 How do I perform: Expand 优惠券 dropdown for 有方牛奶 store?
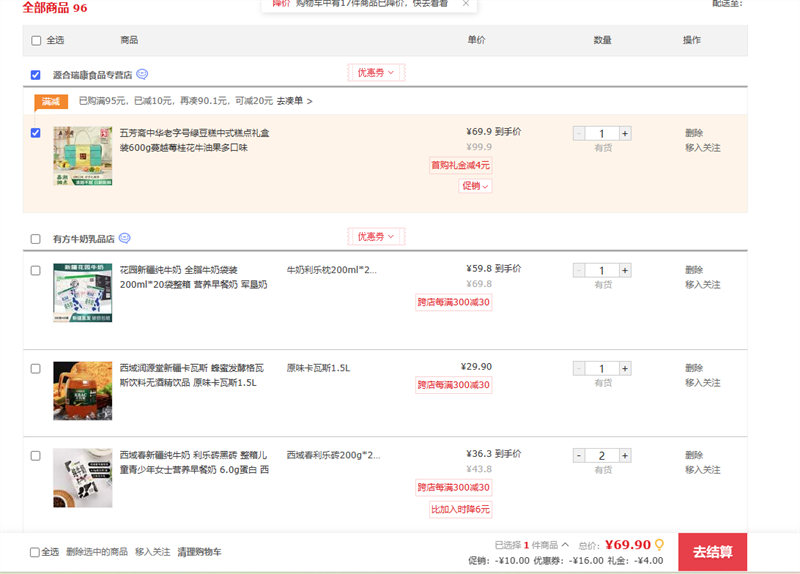pyautogui.click(x=376, y=236)
